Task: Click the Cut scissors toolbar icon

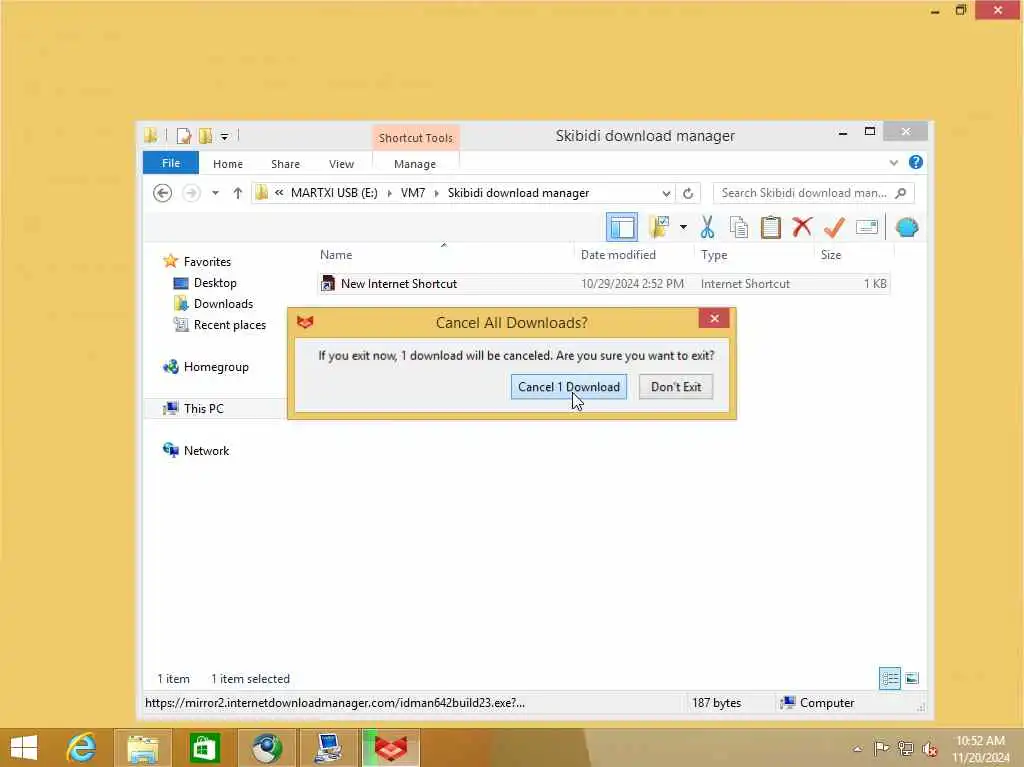Action: [x=707, y=227]
